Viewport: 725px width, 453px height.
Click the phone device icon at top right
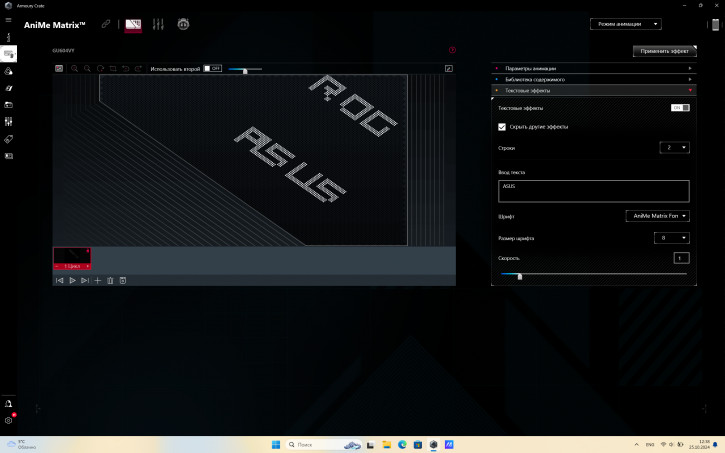(715, 24)
